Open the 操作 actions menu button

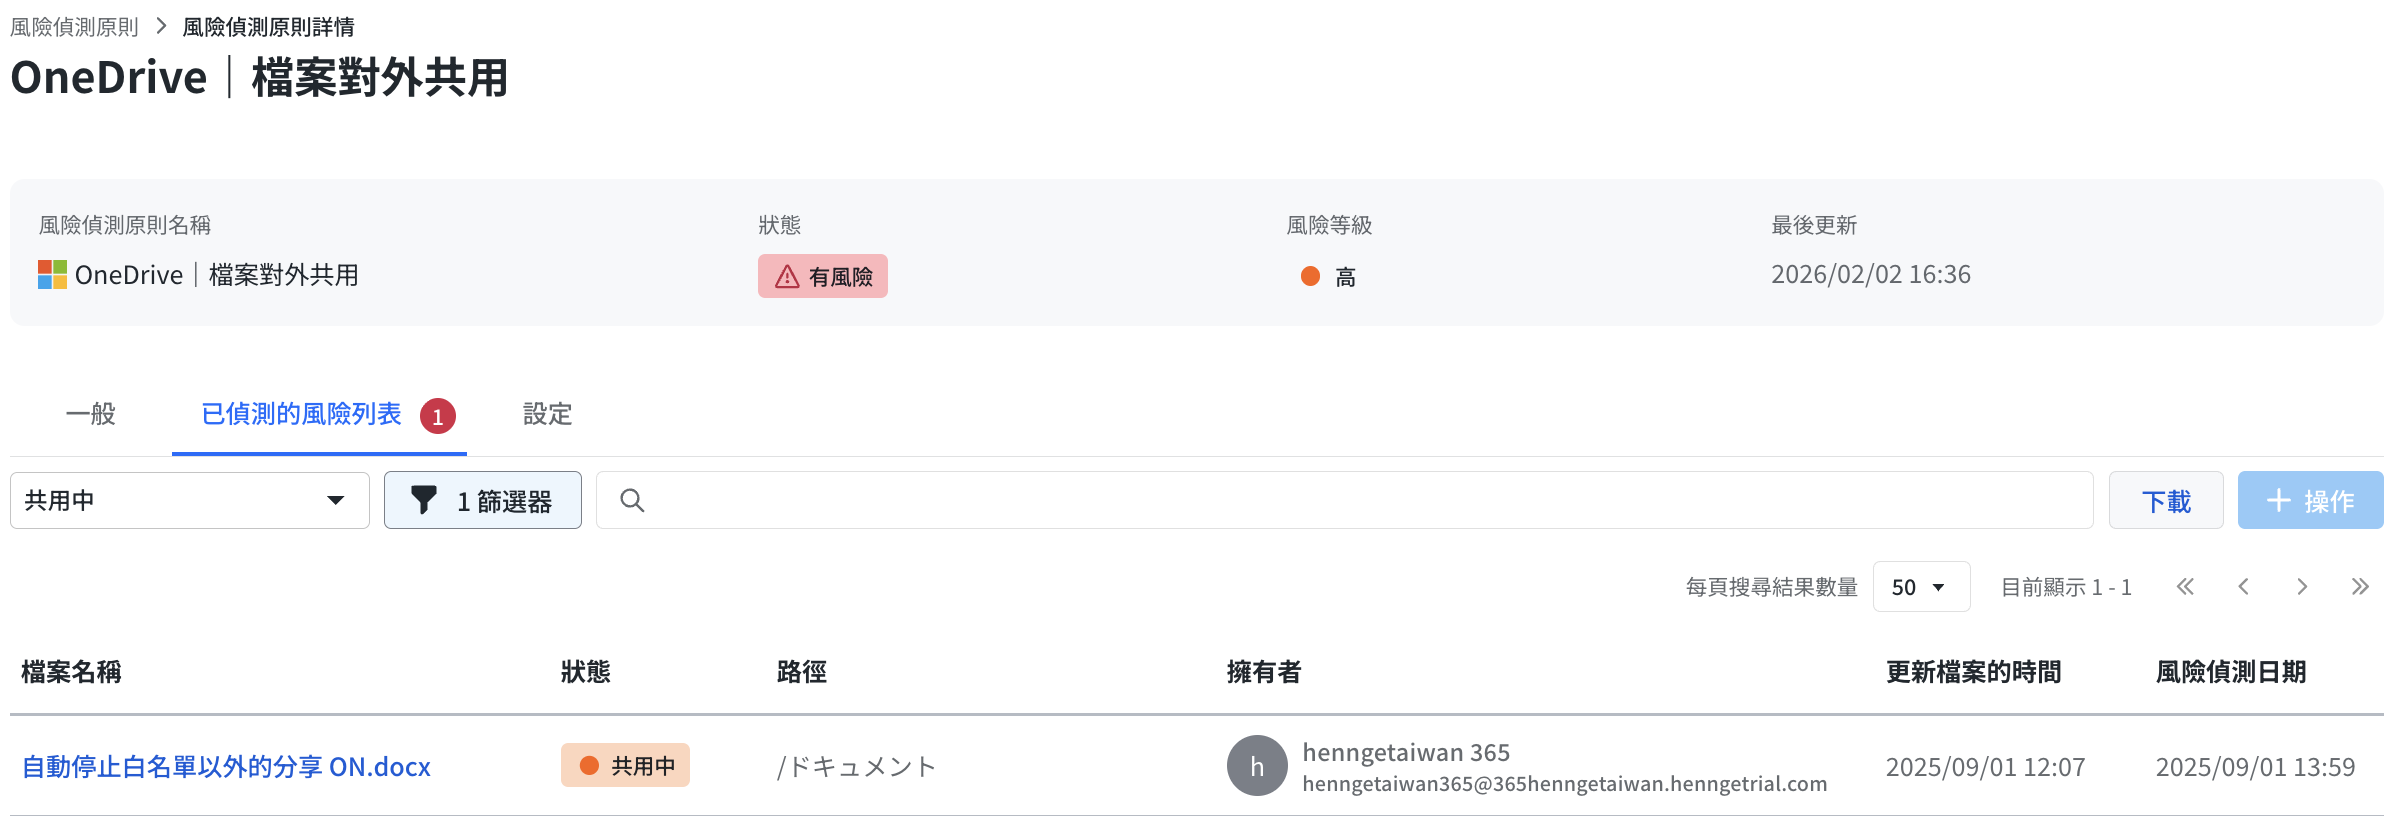point(2310,500)
